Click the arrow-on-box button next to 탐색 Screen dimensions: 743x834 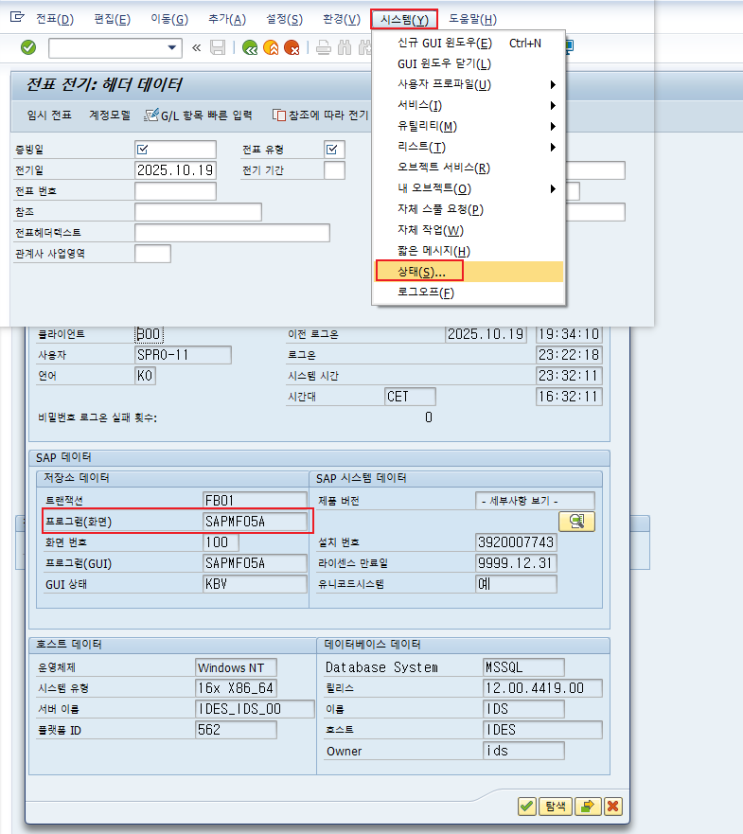(587, 806)
